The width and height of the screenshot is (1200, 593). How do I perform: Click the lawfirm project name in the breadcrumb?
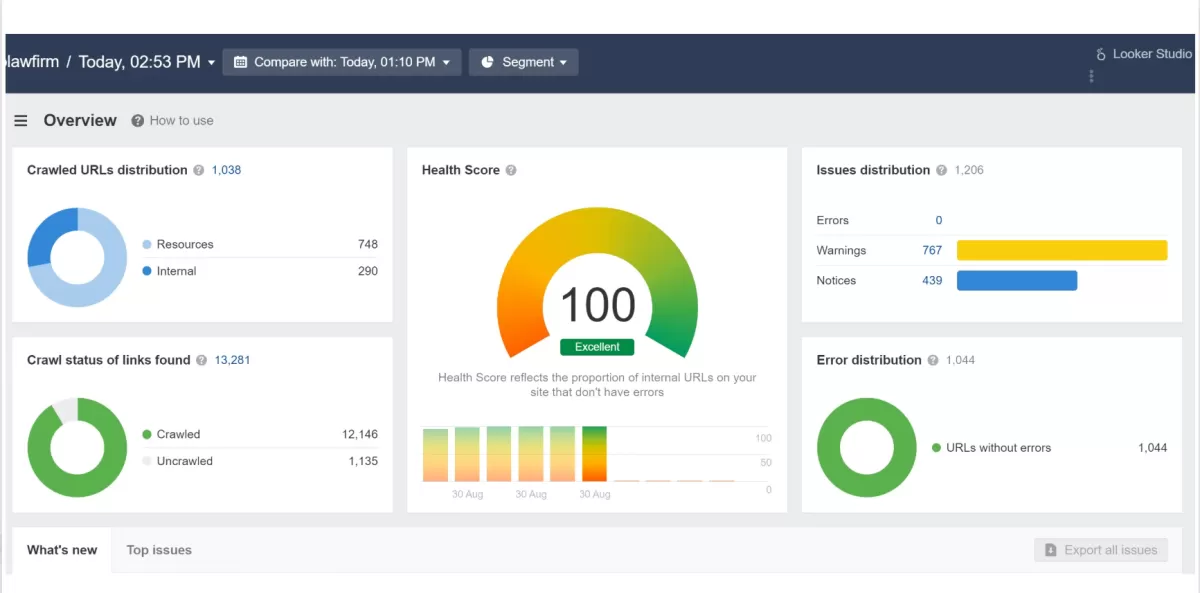32,62
